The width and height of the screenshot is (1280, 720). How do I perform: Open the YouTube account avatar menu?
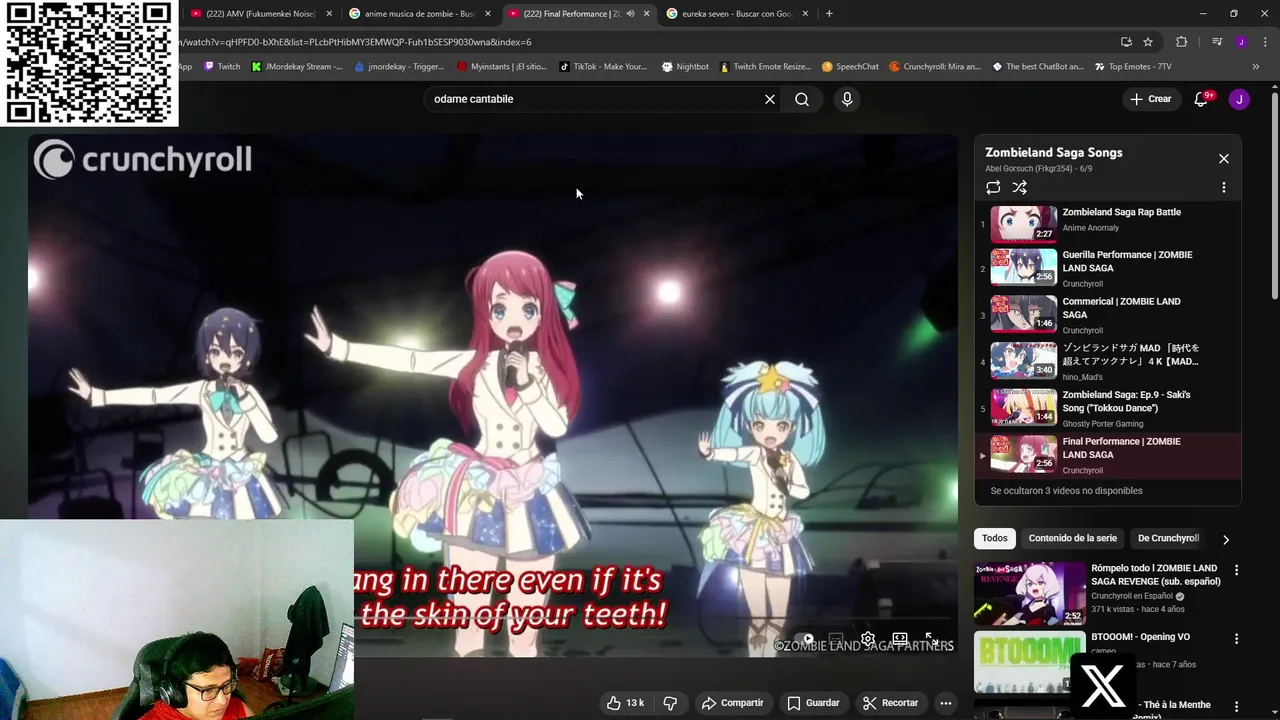pos(1239,99)
